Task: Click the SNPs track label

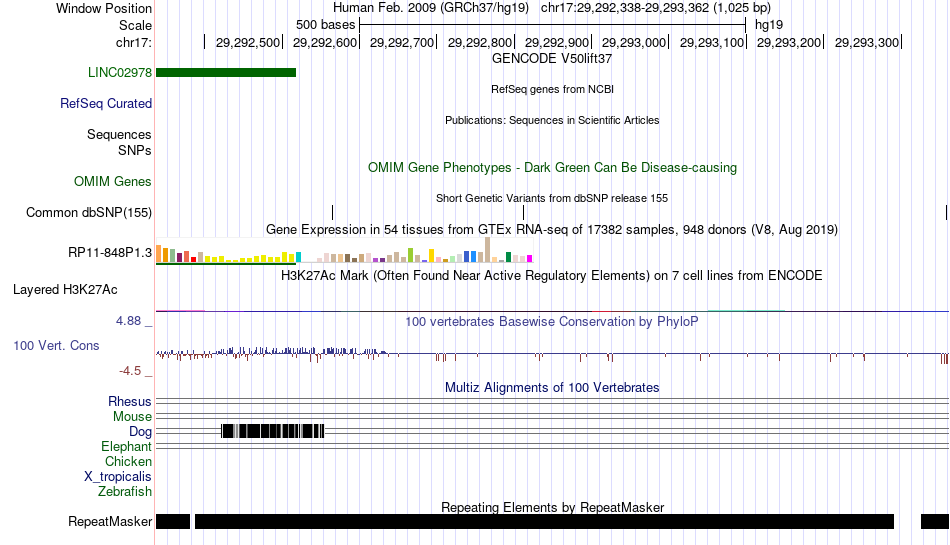Action: tap(135, 150)
